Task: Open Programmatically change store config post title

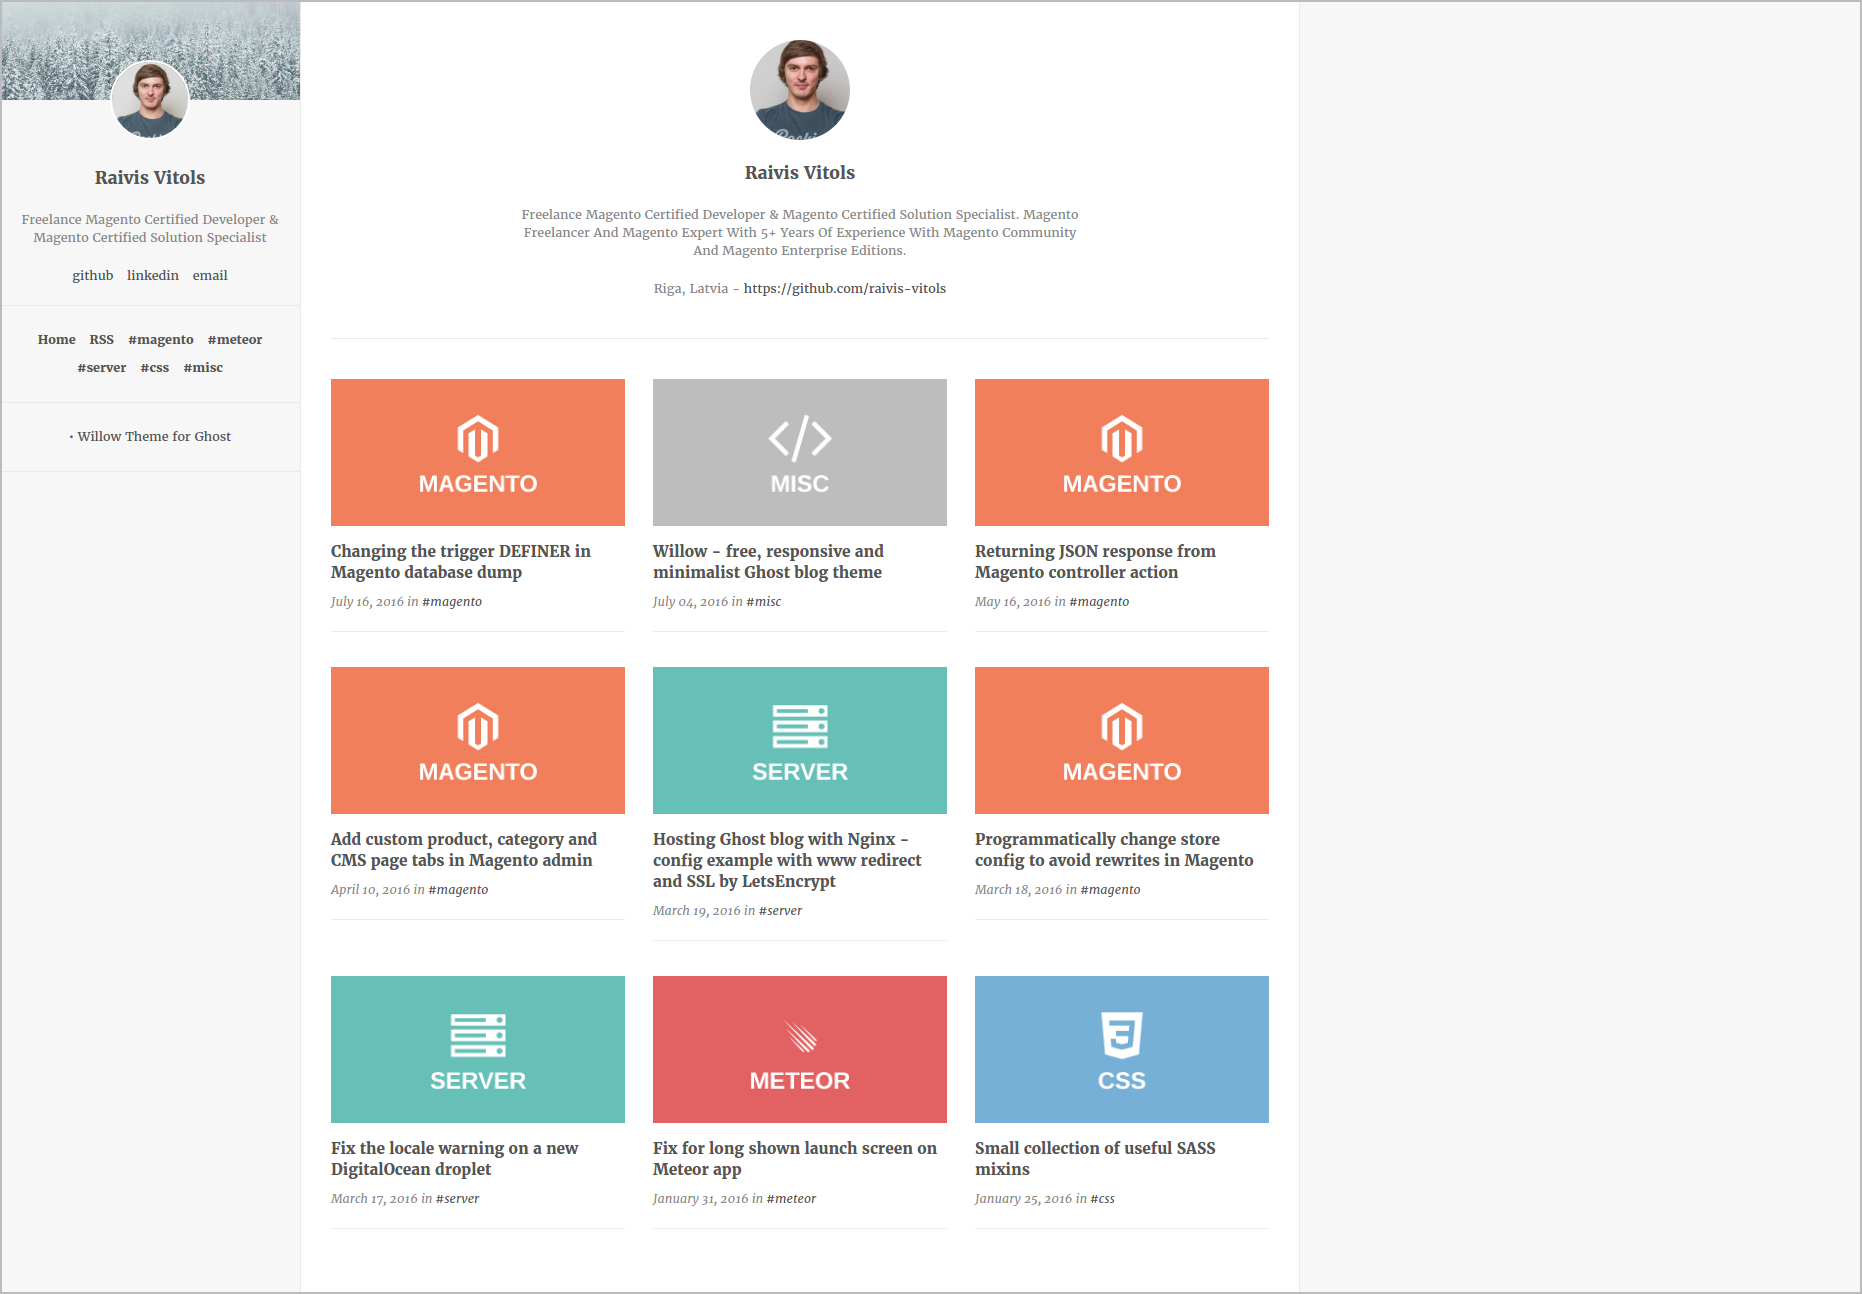Action: pos(1114,849)
